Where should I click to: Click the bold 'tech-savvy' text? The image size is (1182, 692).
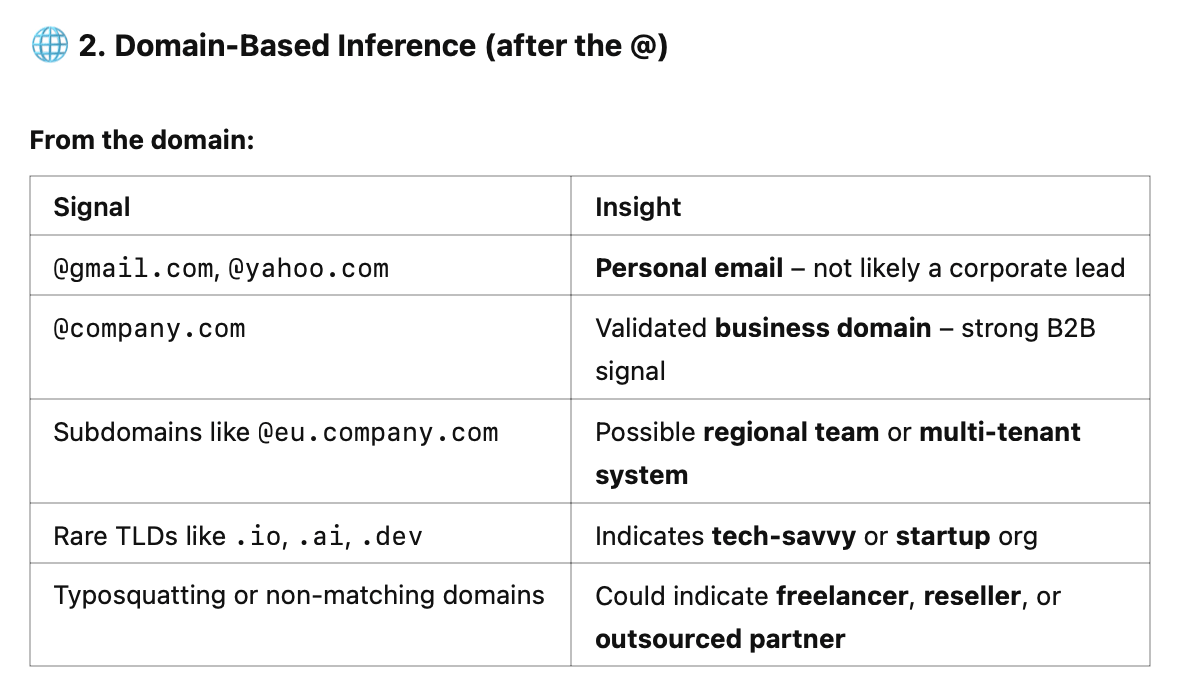[783, 537]
